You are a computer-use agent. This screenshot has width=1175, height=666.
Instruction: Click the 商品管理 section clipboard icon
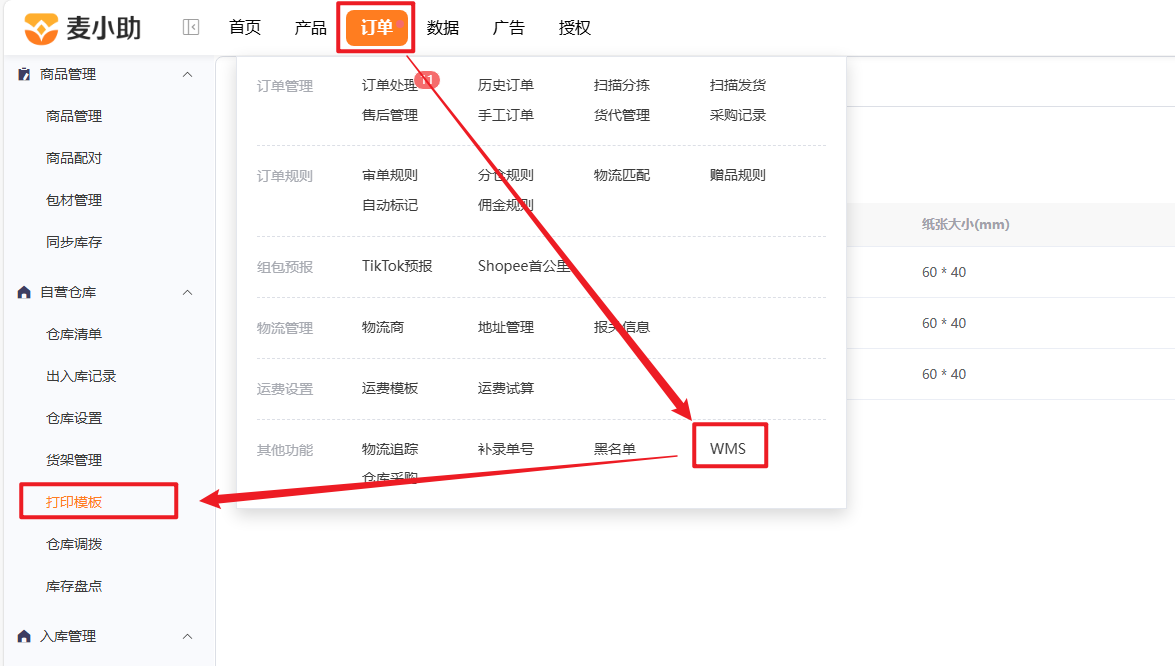click(x=24, y=74)
